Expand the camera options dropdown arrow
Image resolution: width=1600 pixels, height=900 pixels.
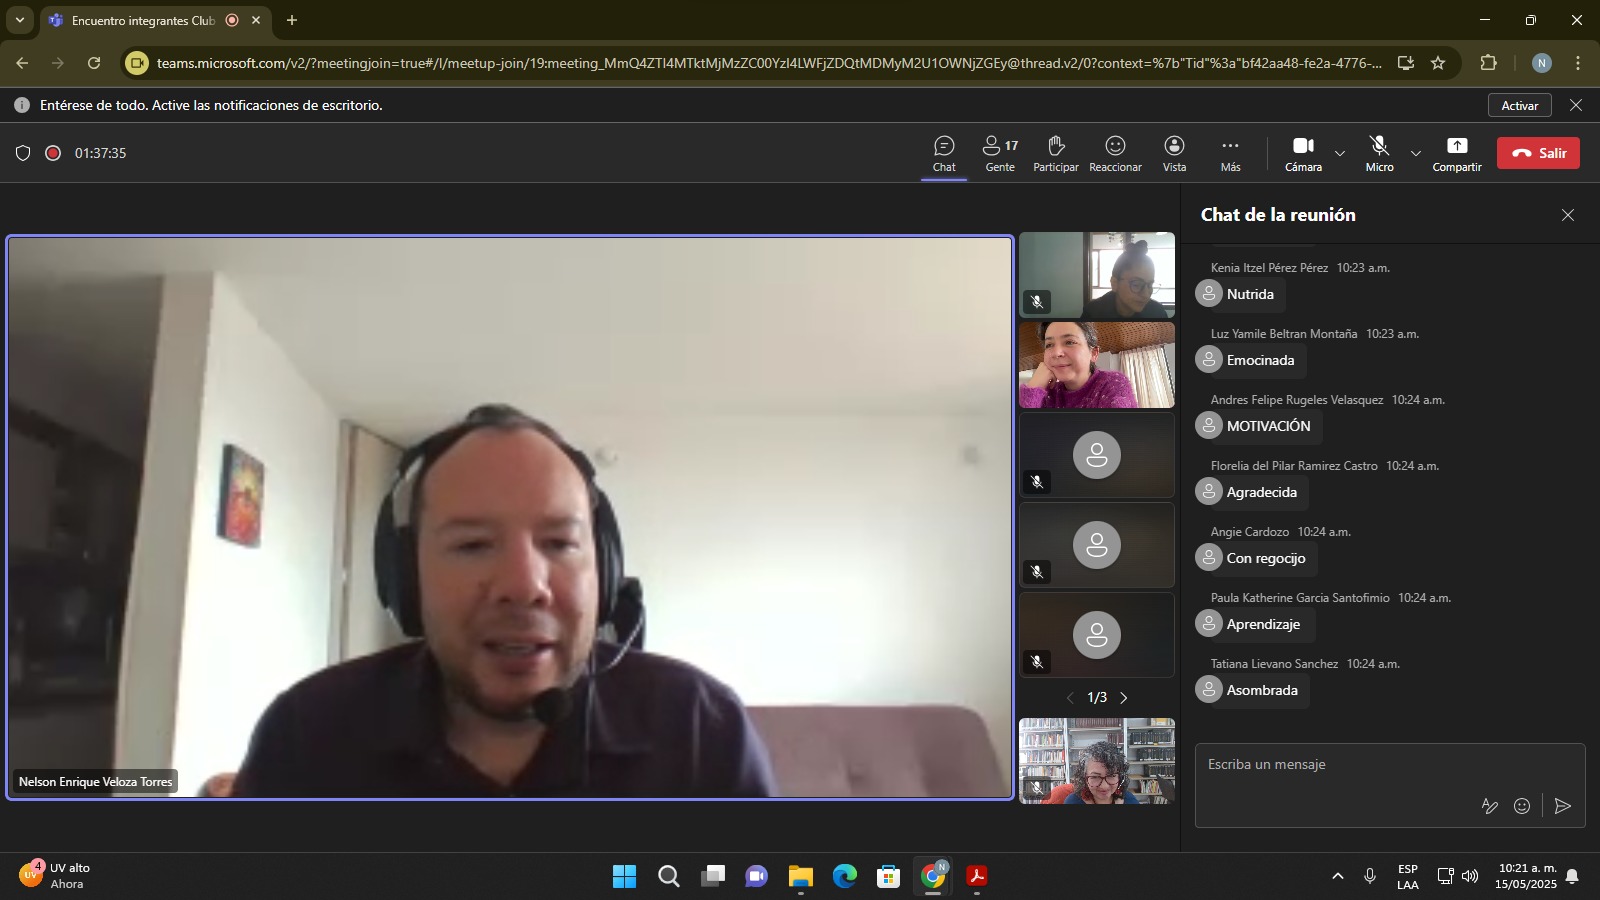(1340, 154)
